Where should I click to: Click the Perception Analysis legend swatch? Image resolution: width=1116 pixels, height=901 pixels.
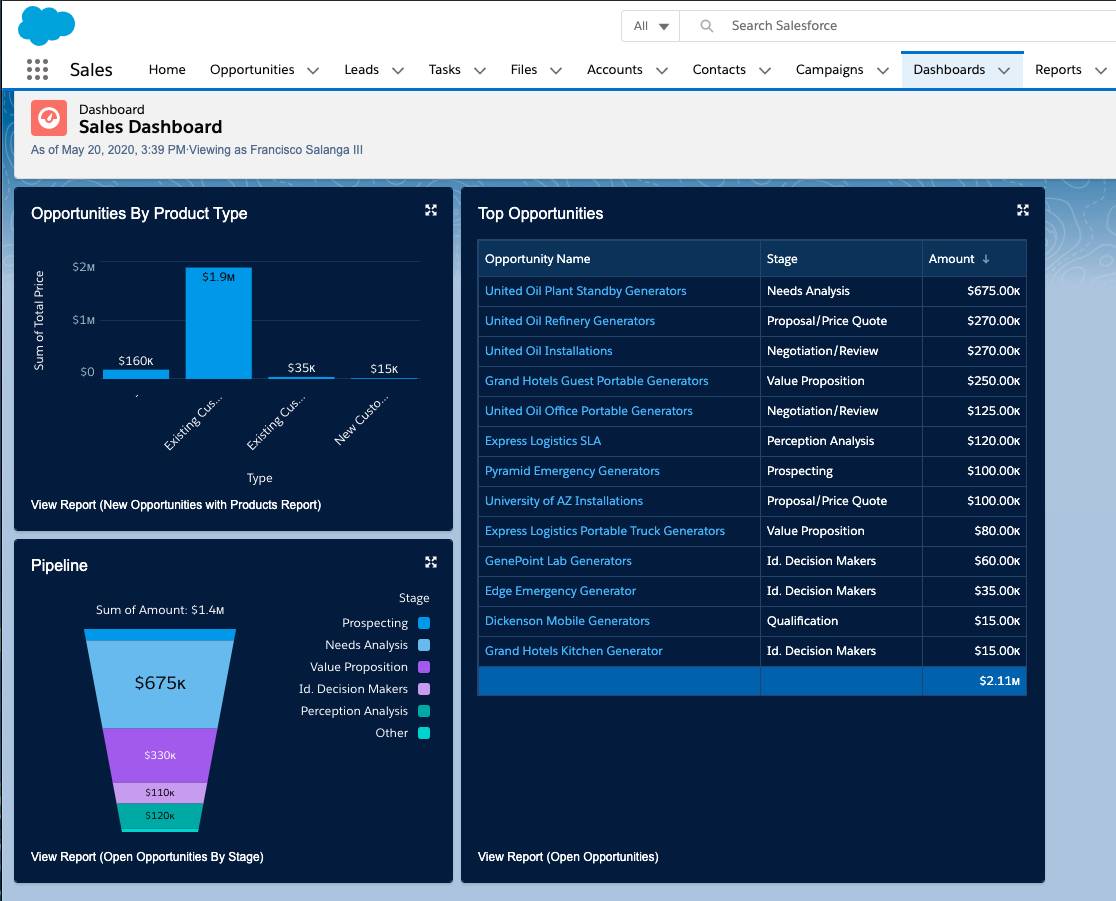point(424,711)
